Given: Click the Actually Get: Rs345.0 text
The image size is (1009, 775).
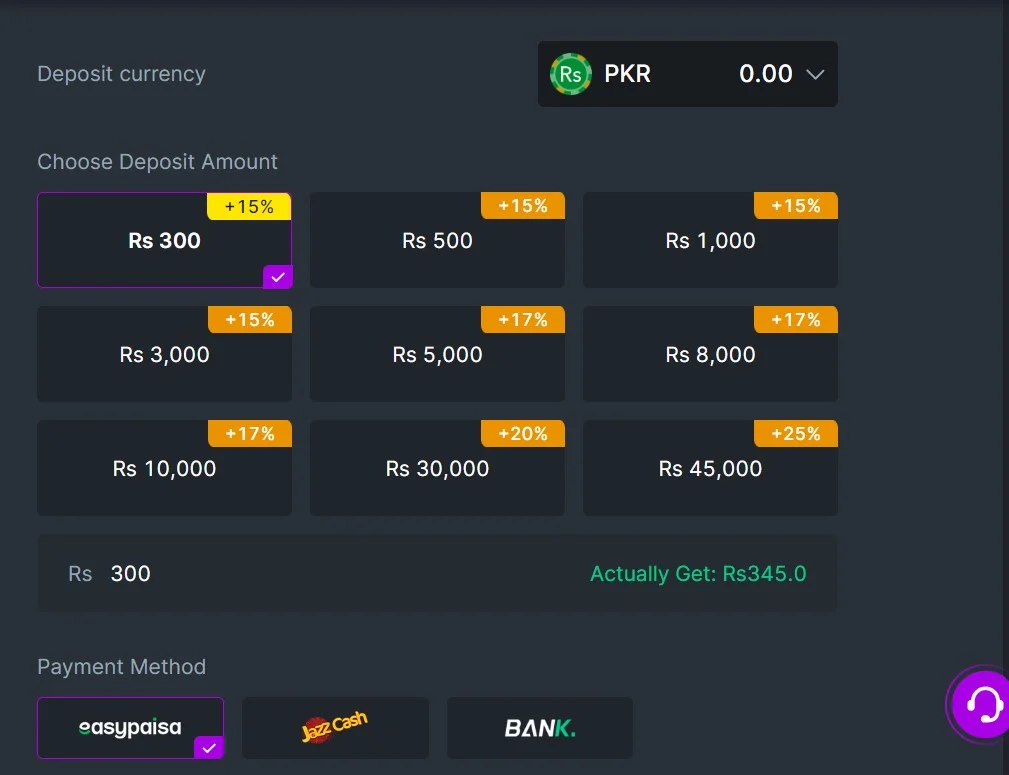Looking at the screenshot, I should (698, 573).
